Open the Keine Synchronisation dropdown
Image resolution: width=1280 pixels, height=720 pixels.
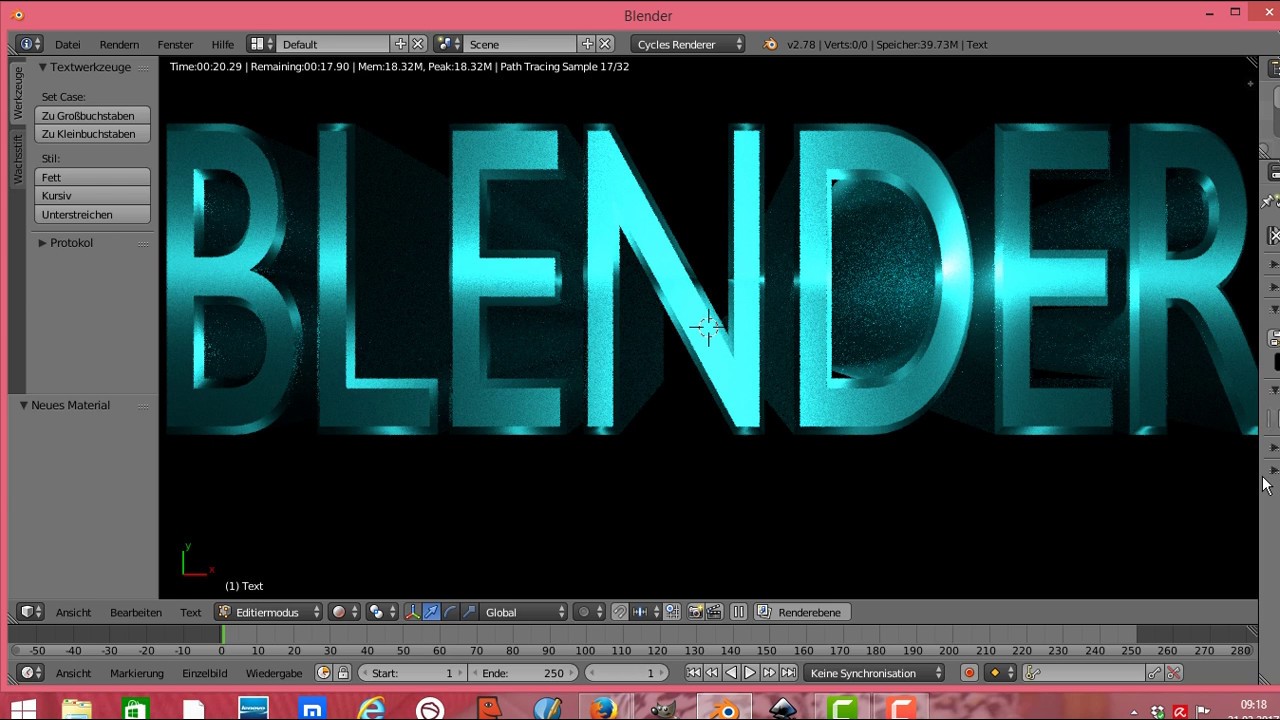pyautogui.click(x=875, y=673)
